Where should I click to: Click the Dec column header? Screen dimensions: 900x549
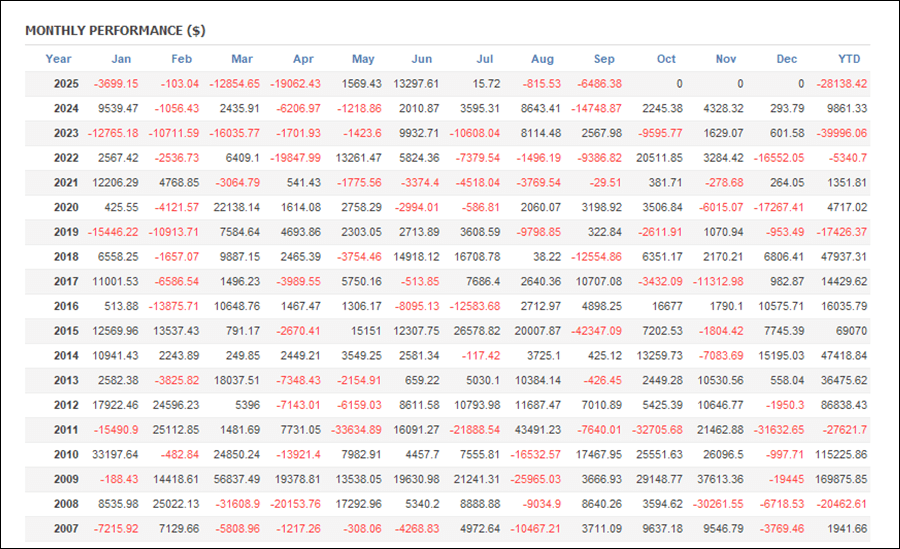[x=789, y=59]
